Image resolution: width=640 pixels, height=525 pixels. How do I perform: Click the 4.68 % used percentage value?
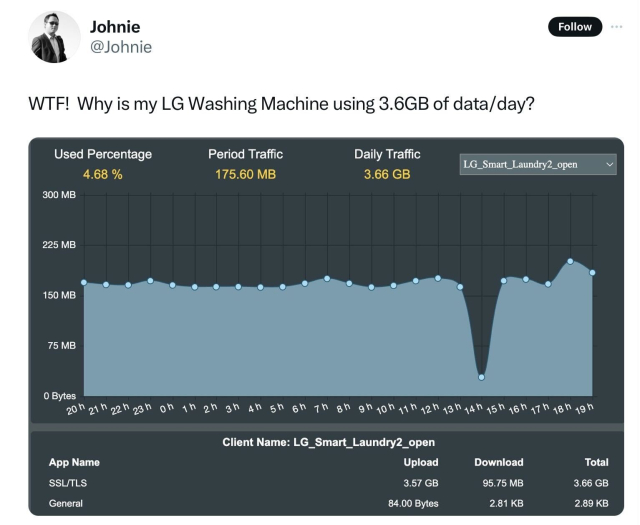(x=102, y=174)
